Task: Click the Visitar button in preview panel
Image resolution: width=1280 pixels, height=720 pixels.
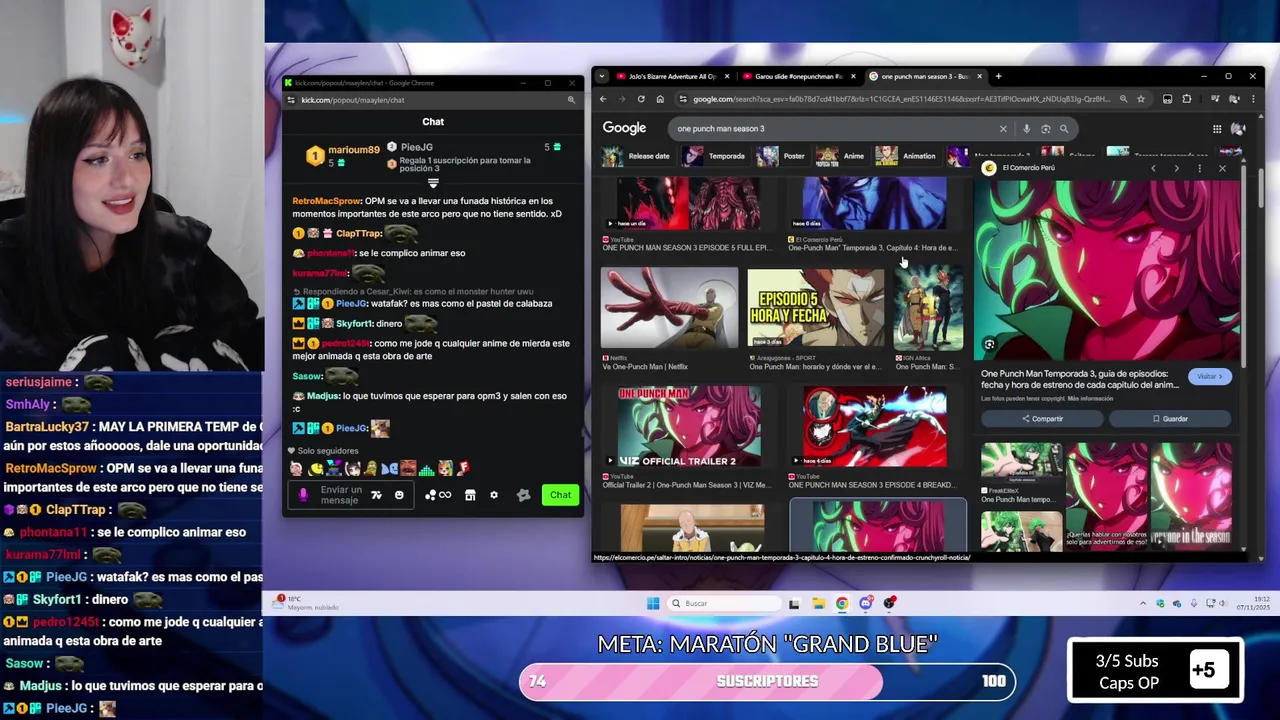Action: (x=1210, y=377)
